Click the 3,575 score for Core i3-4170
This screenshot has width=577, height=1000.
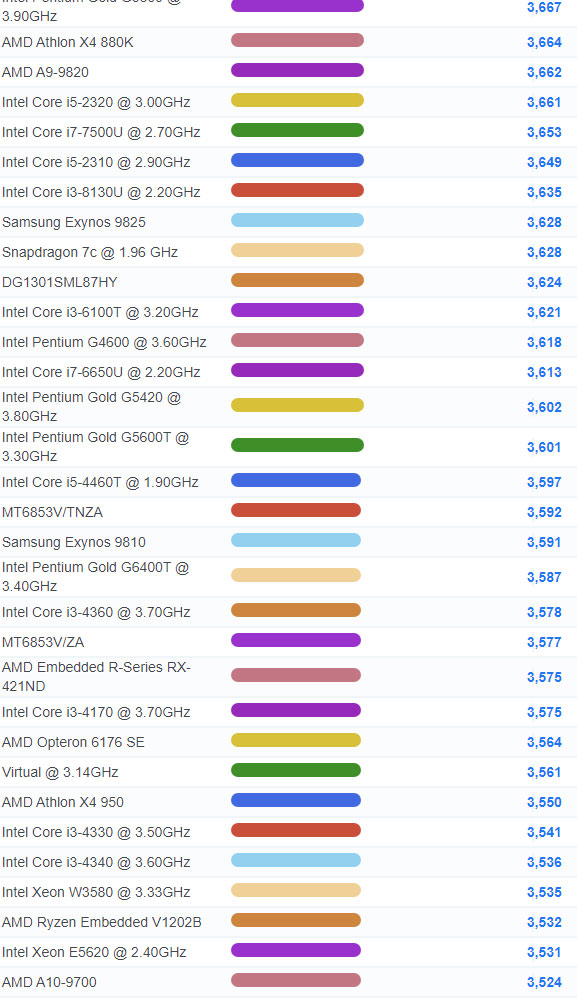[x=544, y=712]
